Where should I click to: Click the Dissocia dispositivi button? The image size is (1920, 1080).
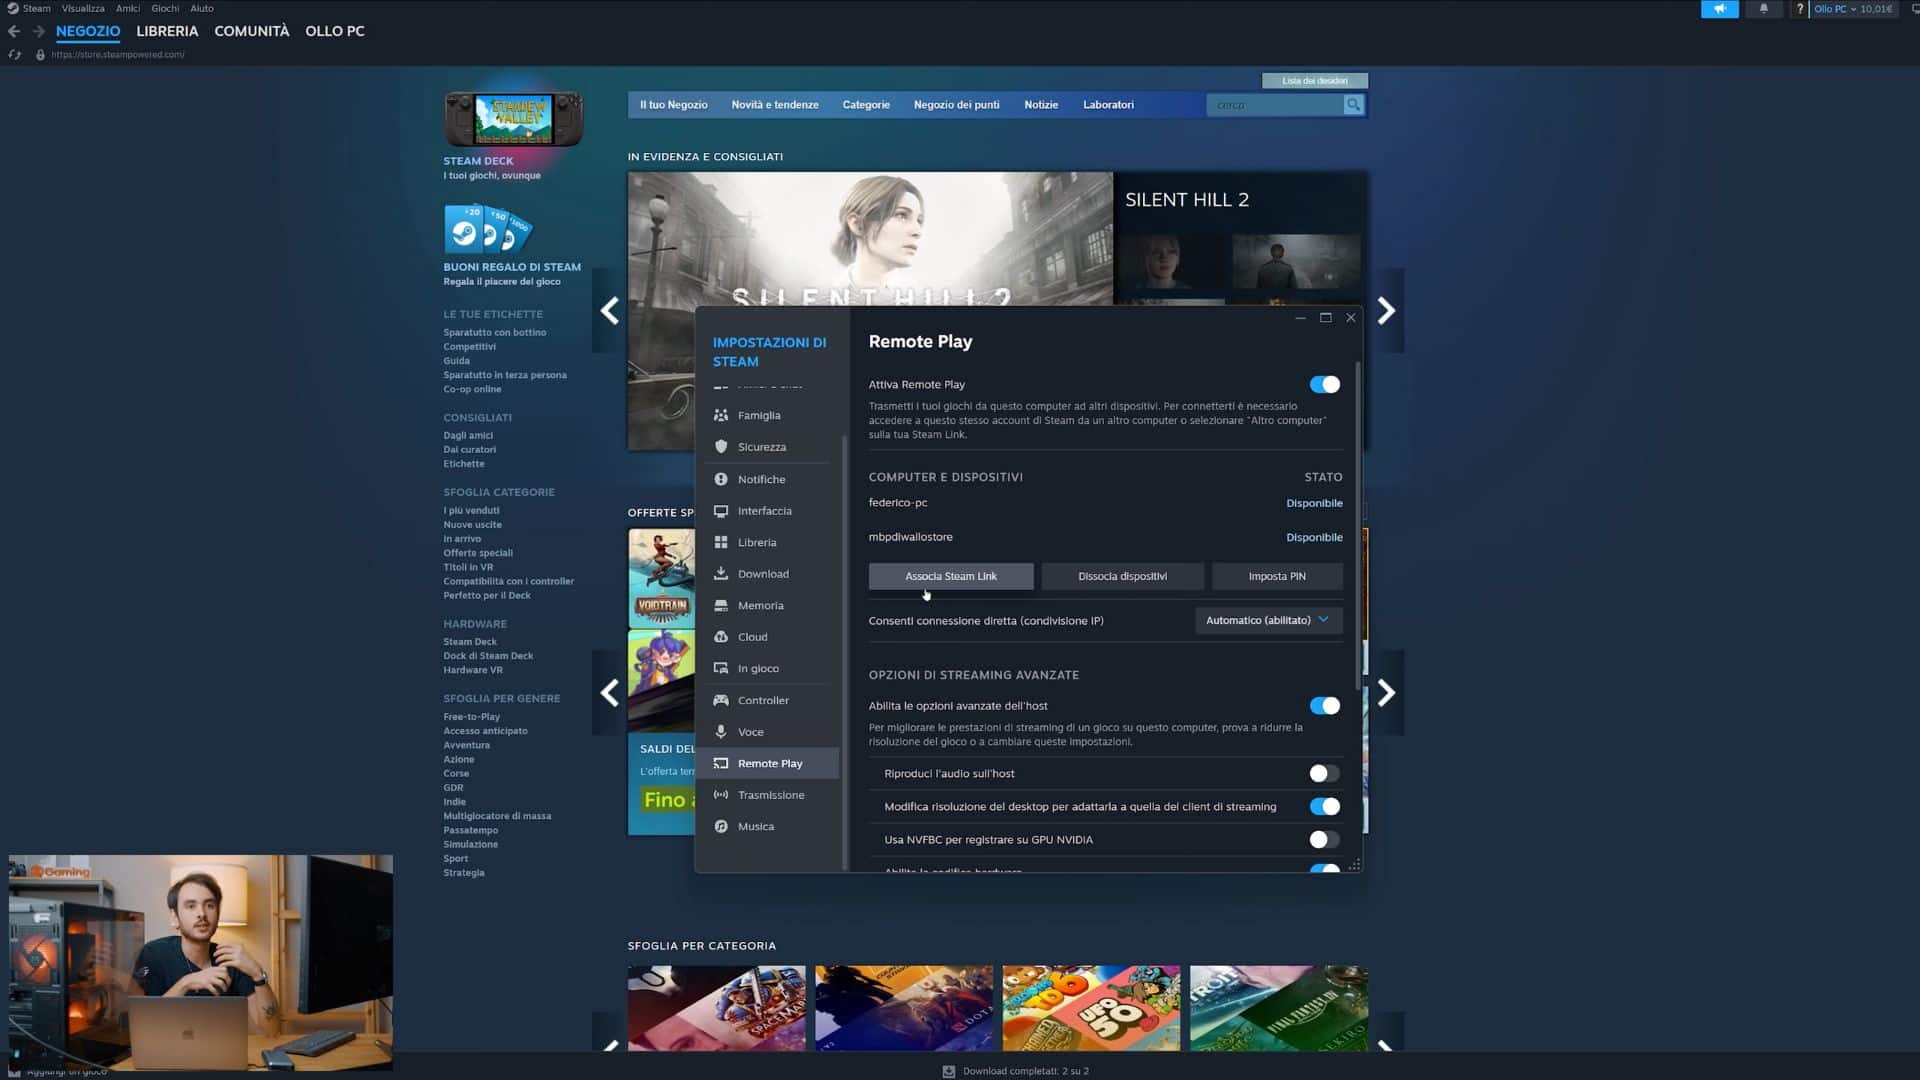1122,576
